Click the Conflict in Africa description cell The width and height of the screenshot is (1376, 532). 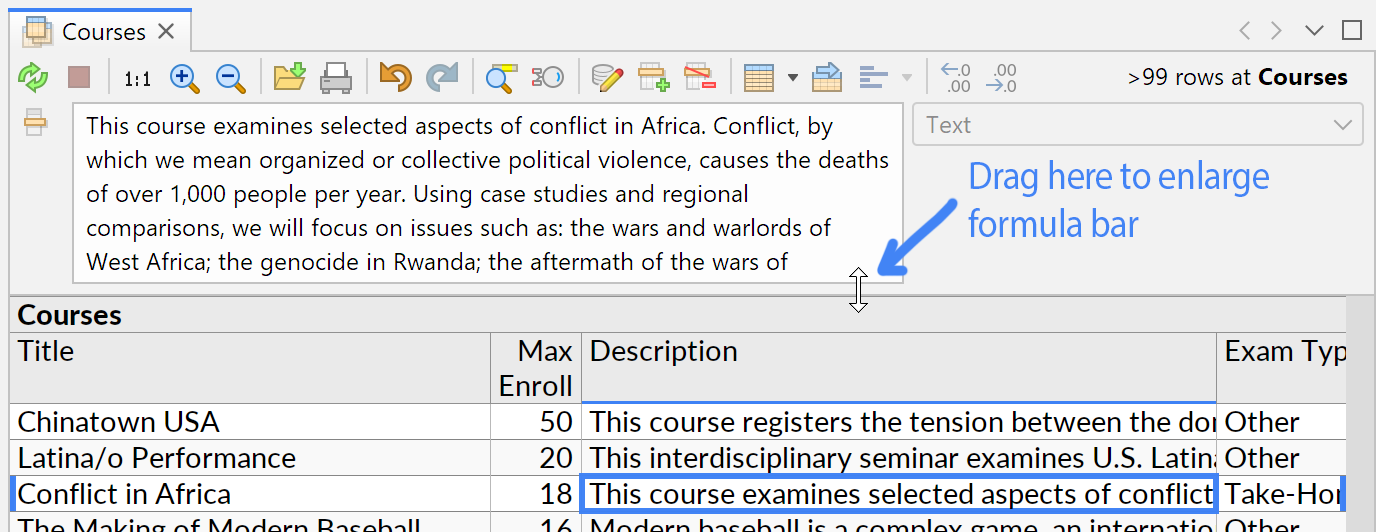pos(899,494)
